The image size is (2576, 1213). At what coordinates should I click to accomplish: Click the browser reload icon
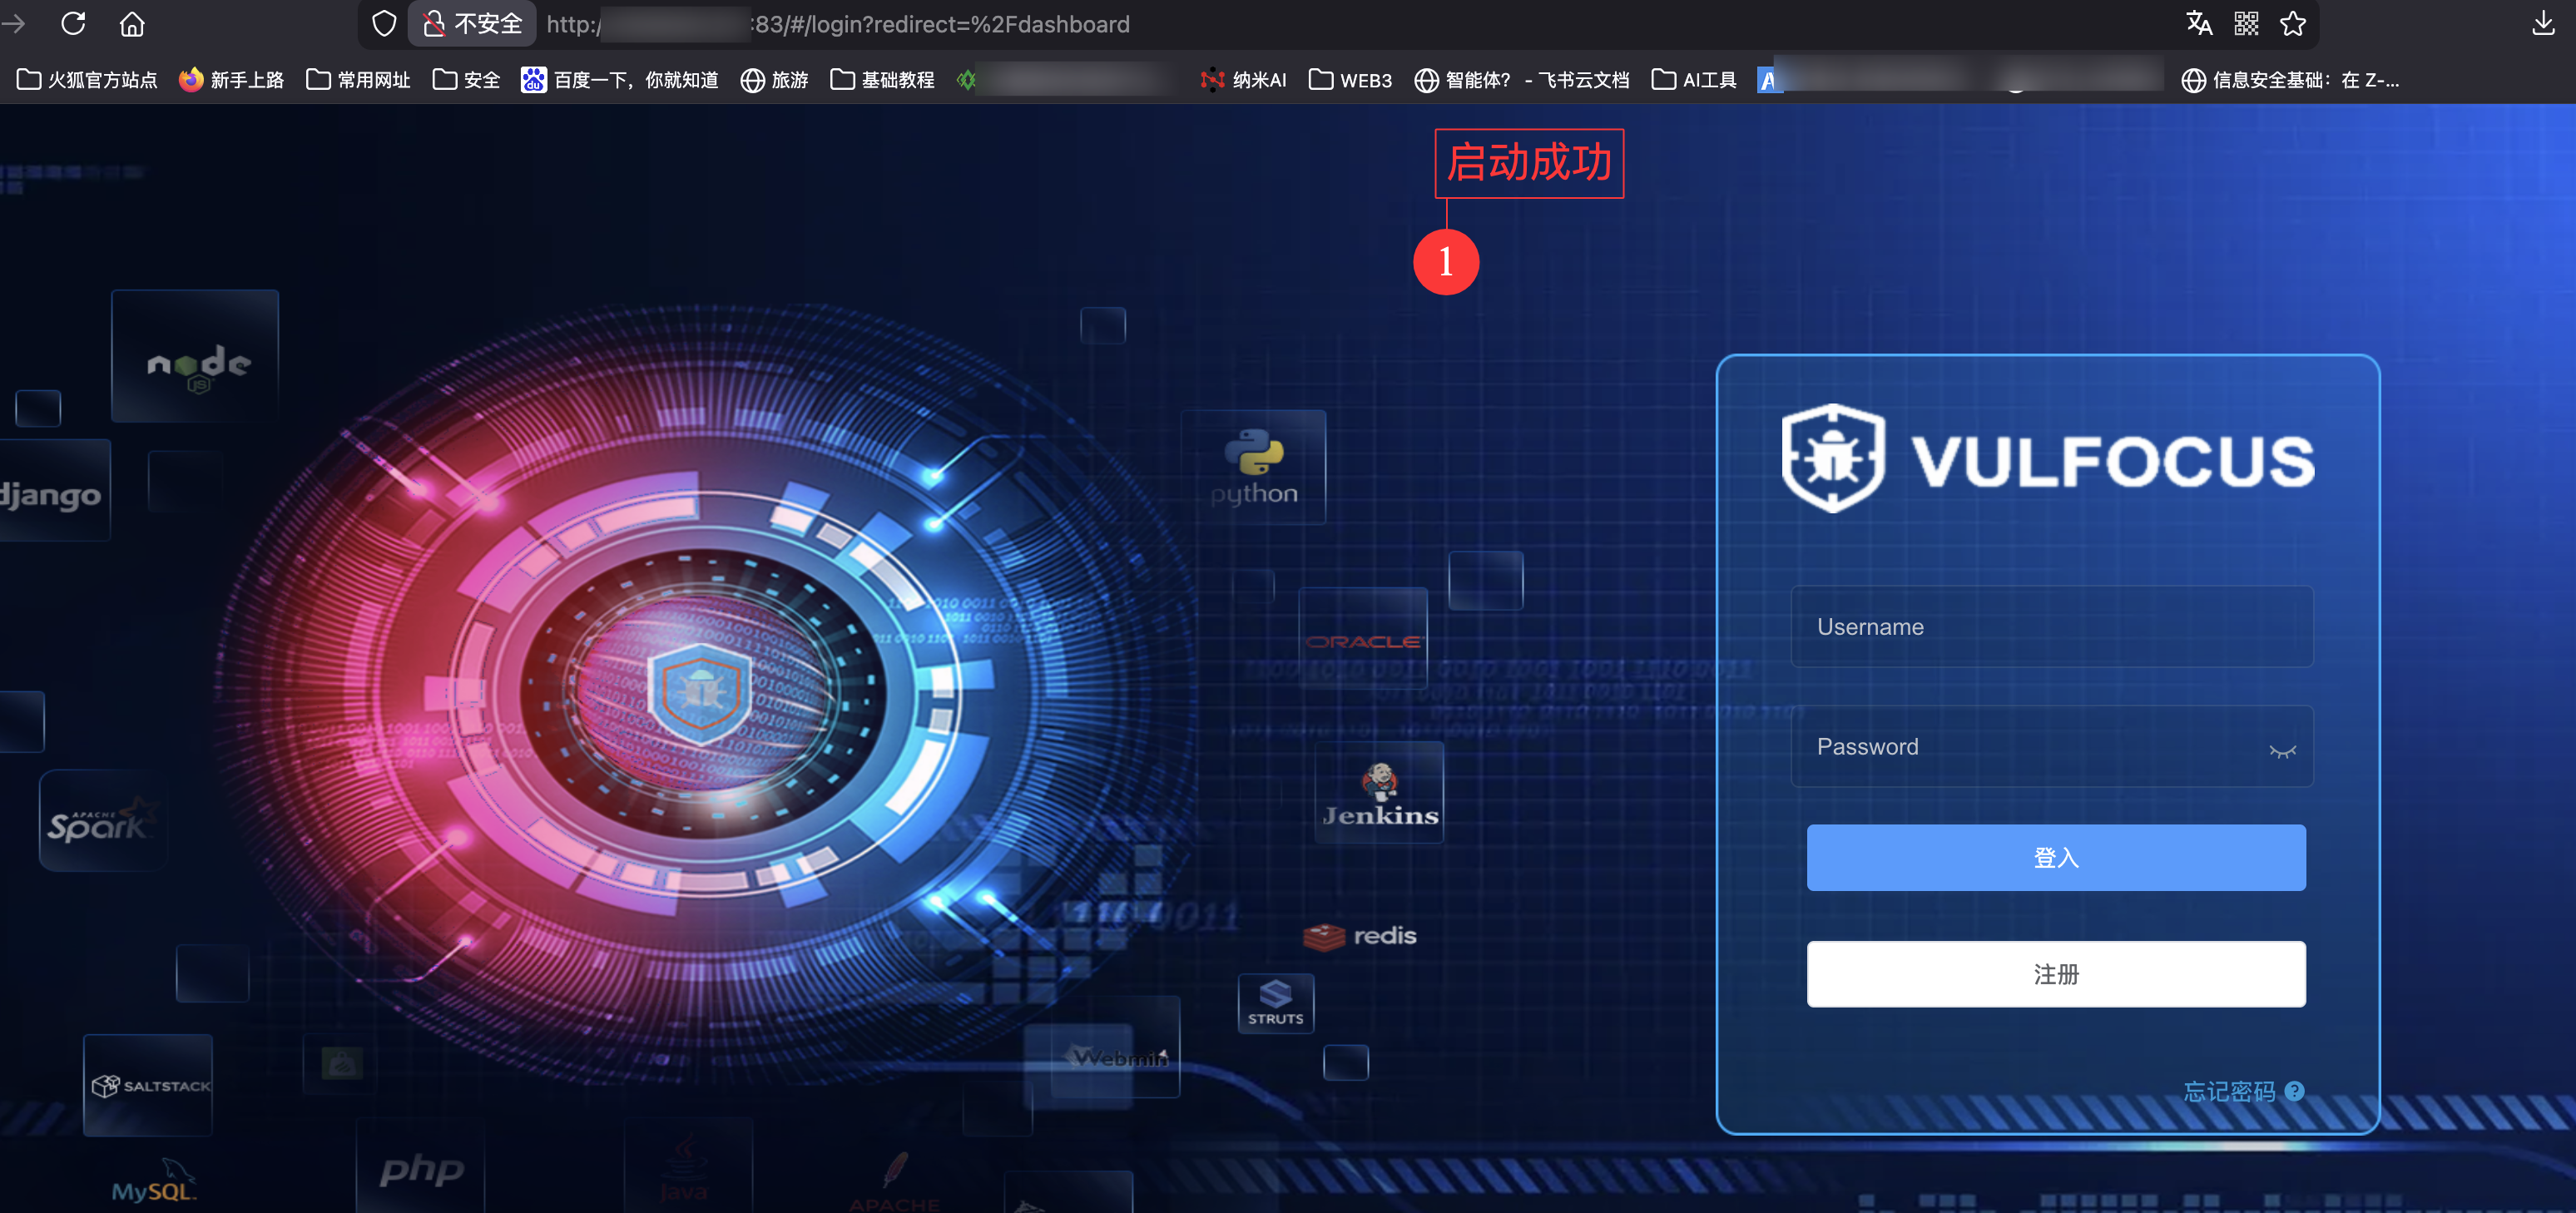pyautogui.click(x=73, y=24)
